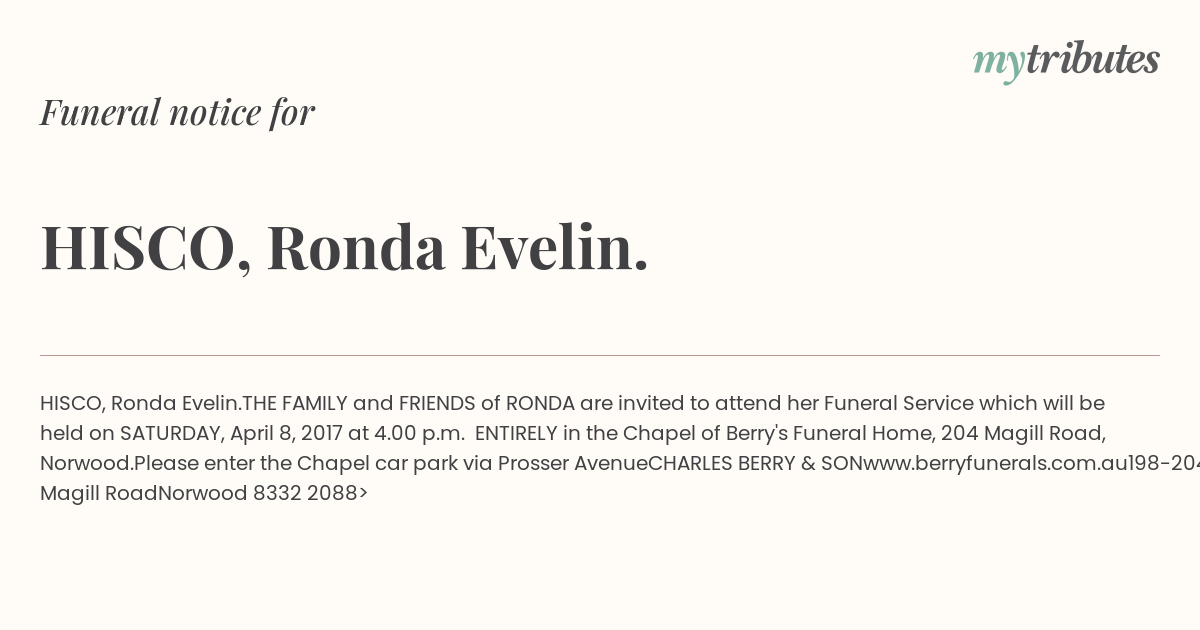Click the dark "tributes" part of logo

(1092, 59)
